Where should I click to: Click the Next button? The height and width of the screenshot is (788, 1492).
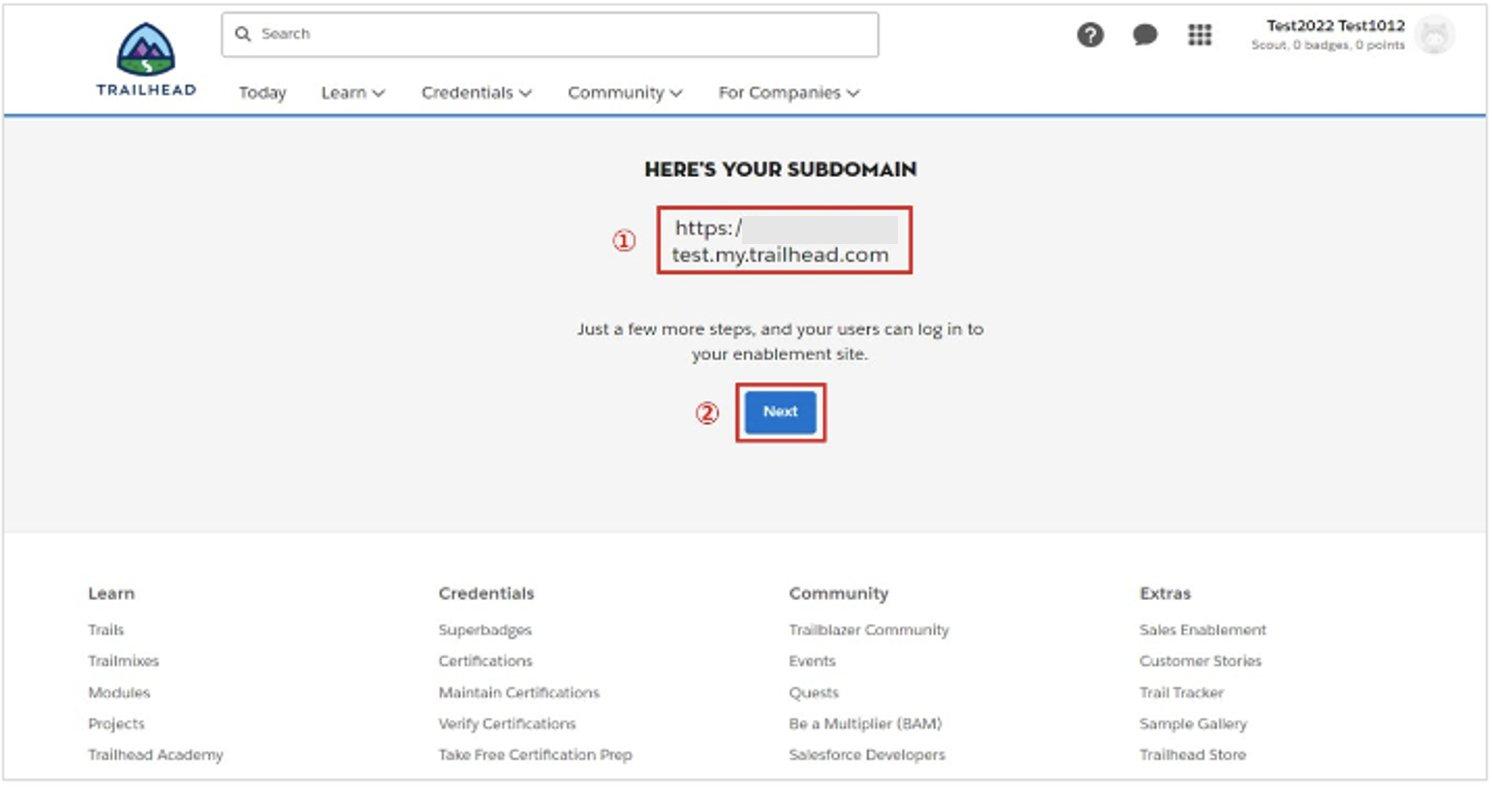(x=780, y=412)
